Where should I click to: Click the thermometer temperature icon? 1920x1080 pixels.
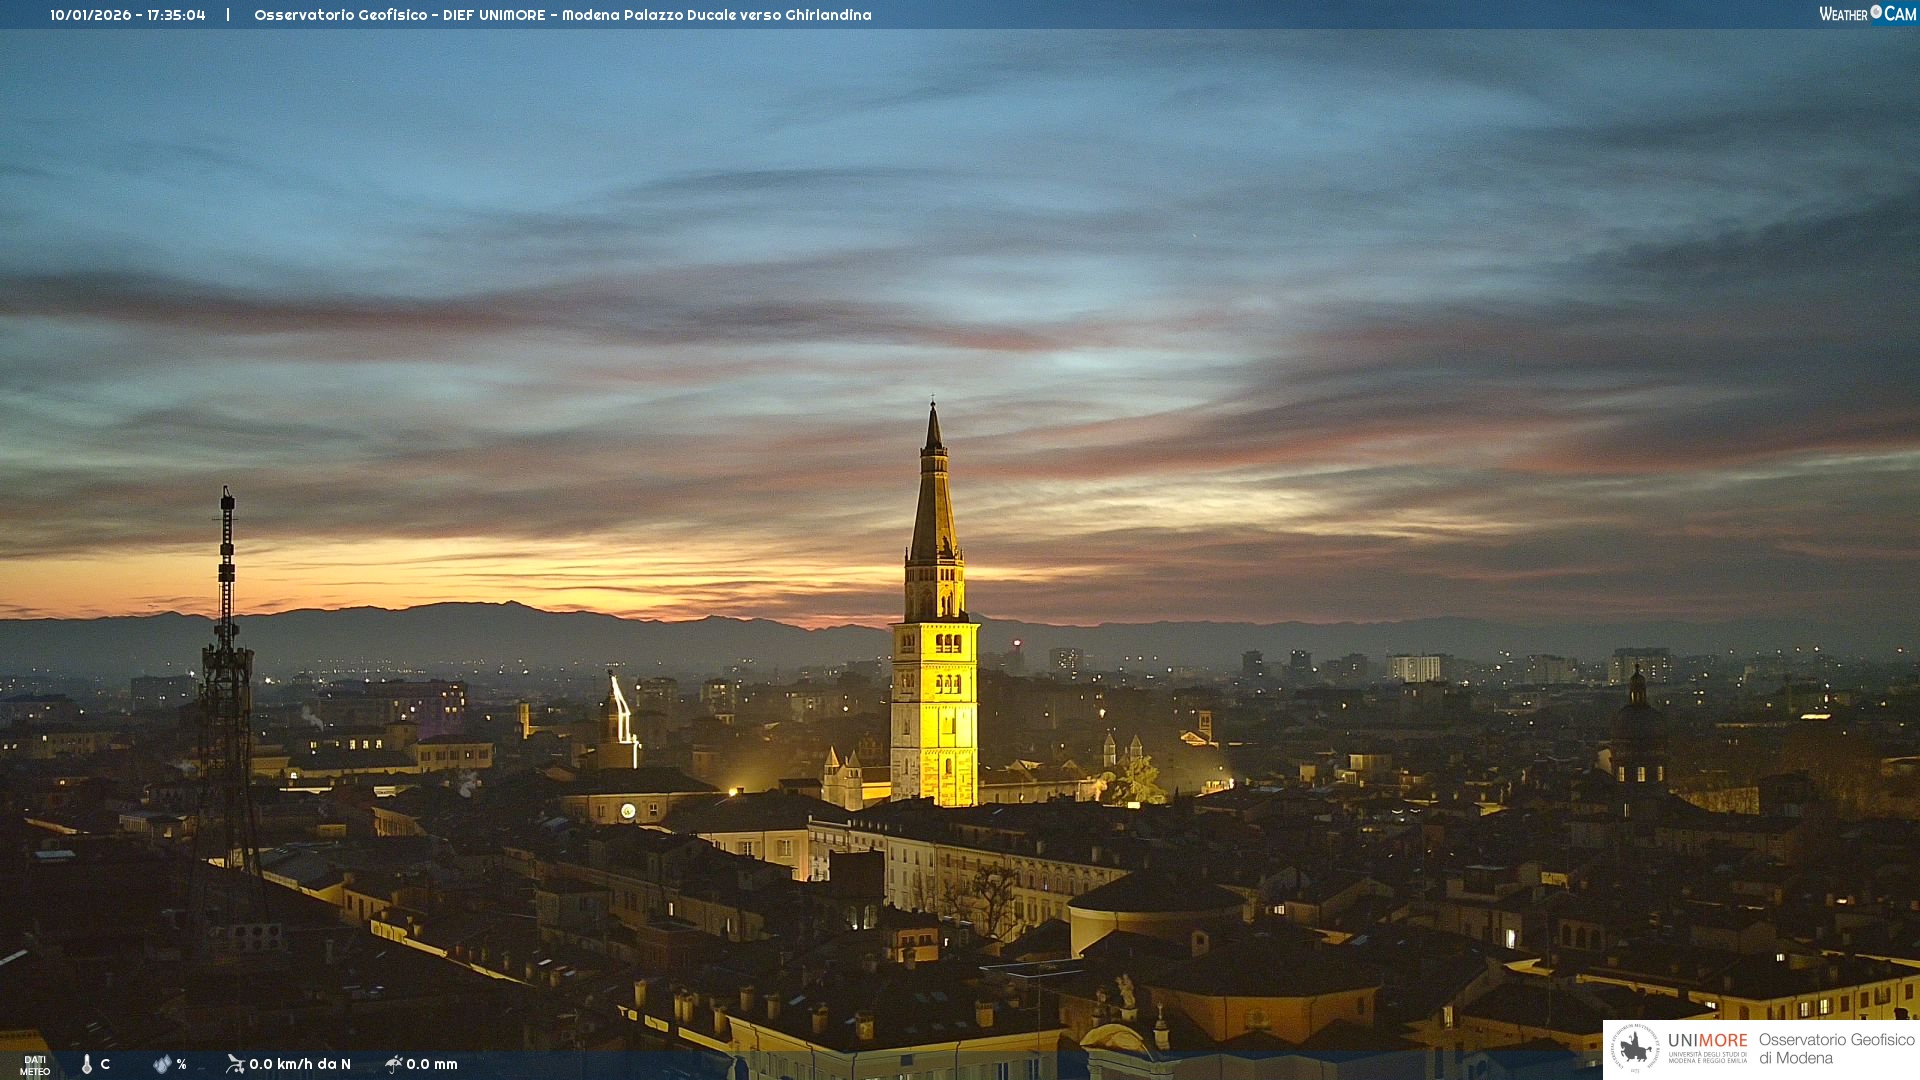(x=87, y=1064)
